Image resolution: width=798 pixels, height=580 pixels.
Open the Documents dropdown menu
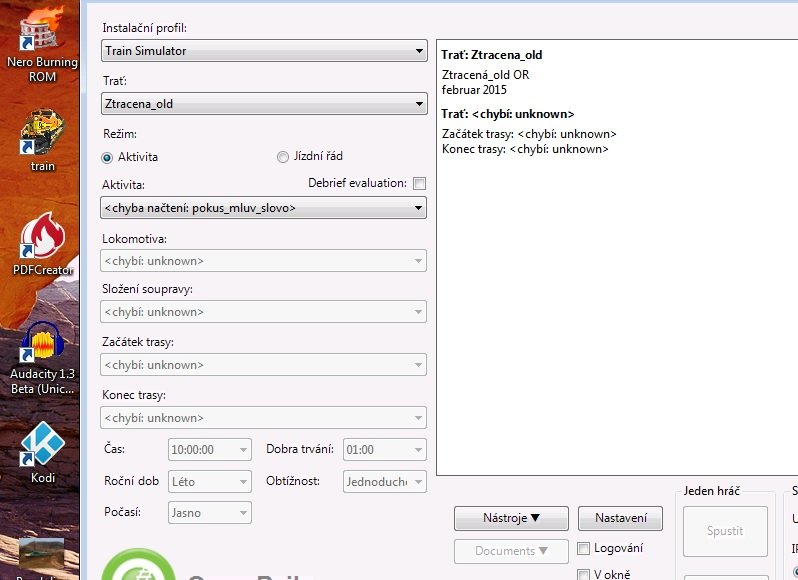point(511,551)
